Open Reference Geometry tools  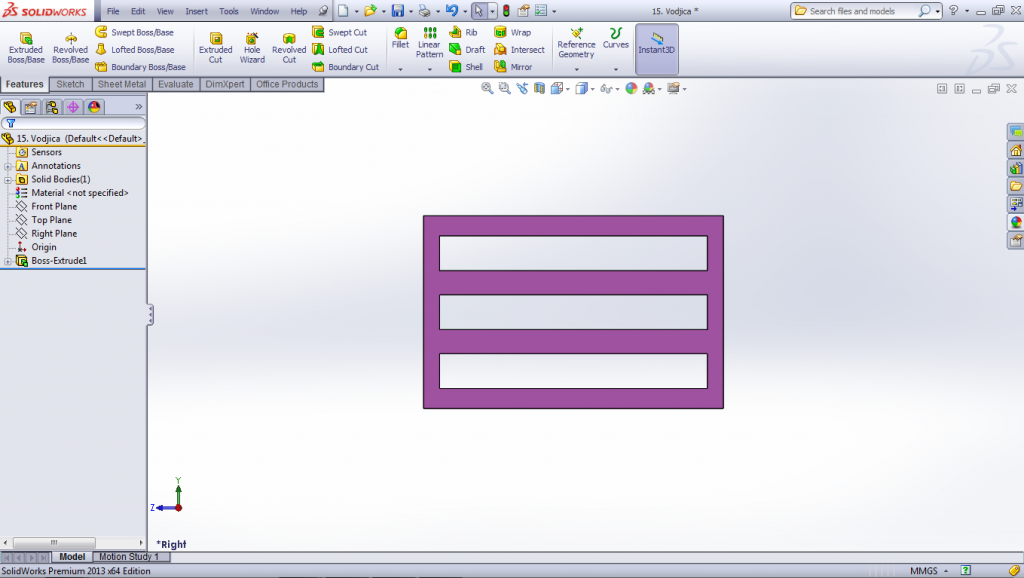pyautogui.click(x=576, y=43)
